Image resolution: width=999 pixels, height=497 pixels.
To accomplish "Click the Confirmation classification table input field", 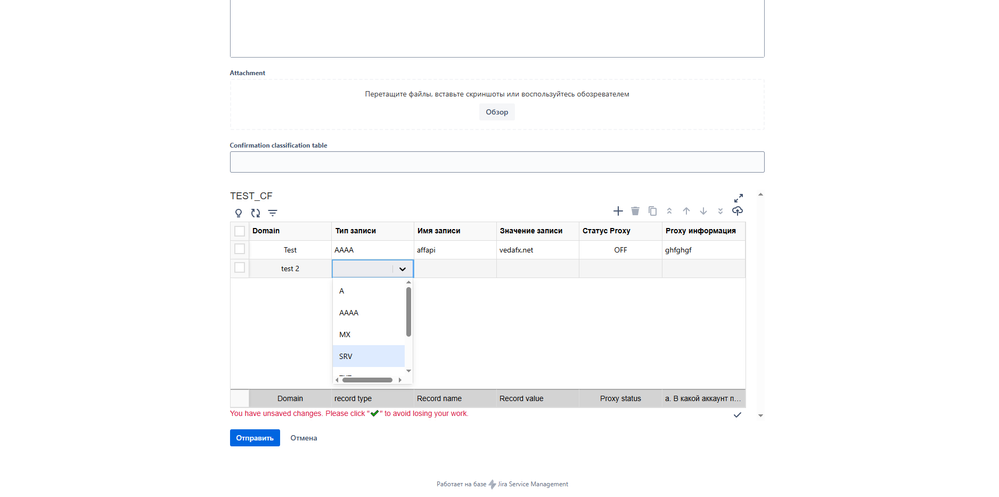I will tap(497, 162).
